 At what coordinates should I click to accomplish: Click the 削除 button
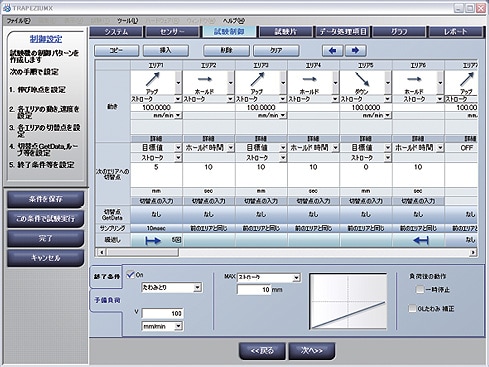(x=226, y=51)
